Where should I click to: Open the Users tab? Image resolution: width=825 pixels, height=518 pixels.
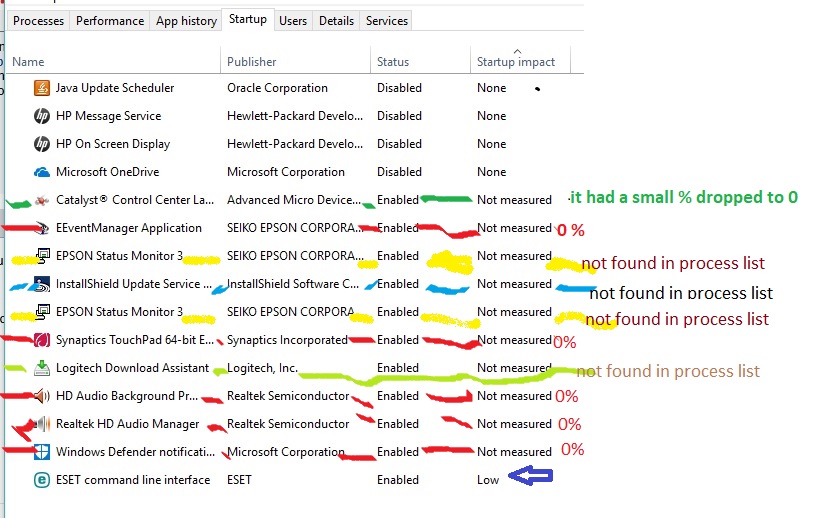click(293, 21)
